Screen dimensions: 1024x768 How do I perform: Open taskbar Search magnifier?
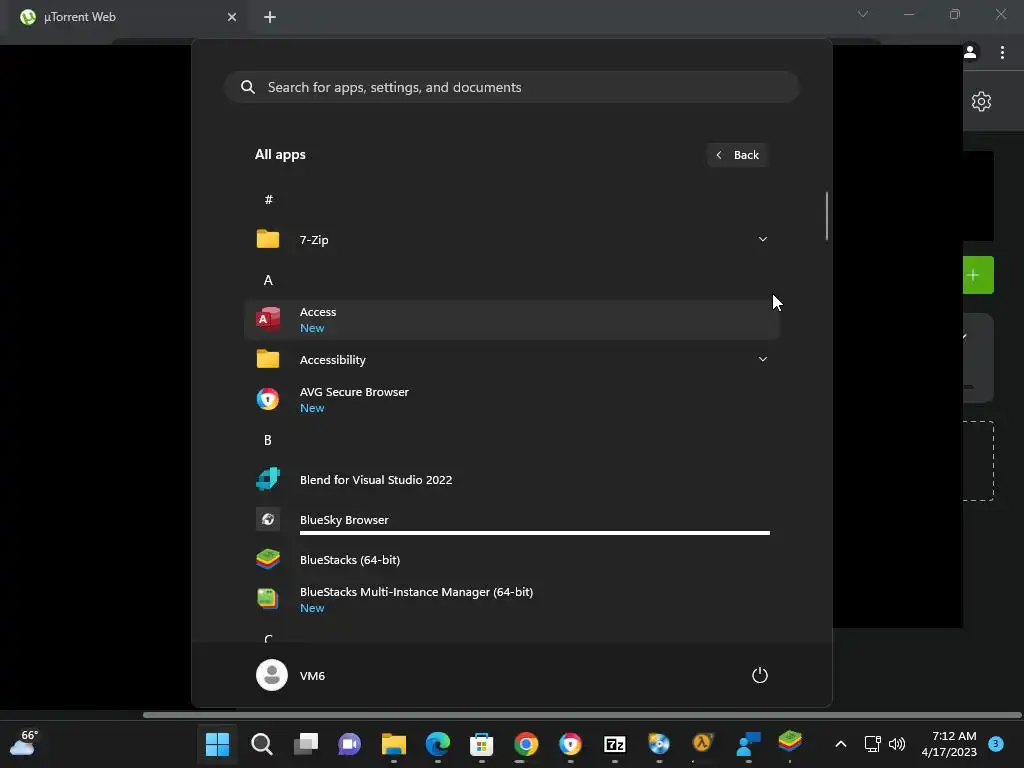coord(262,744)
